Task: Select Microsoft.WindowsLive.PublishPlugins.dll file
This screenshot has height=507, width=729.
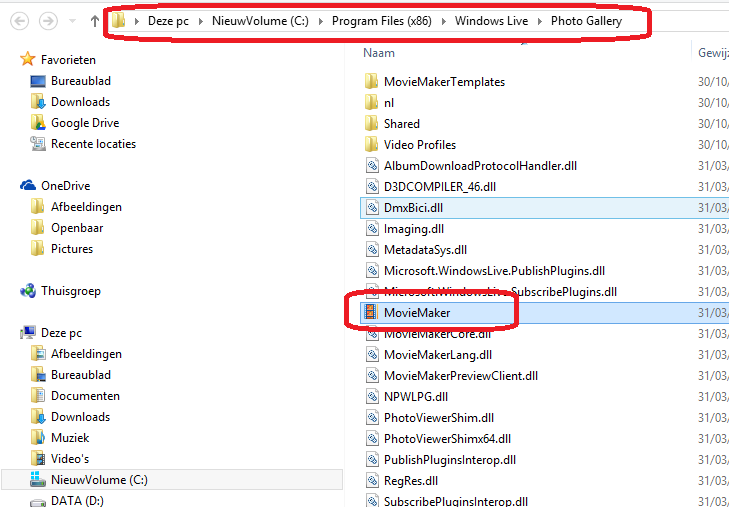Action: pyautogui.click(x=494, y=270)
